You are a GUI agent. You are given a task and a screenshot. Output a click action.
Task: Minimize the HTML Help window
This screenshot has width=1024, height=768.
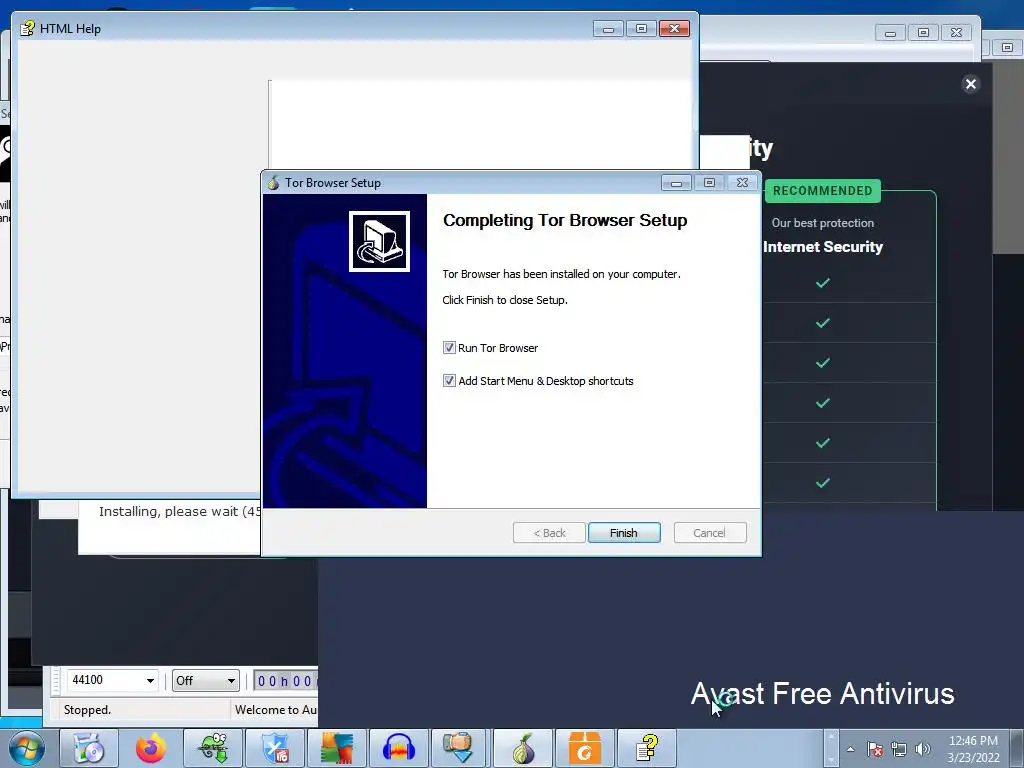[608, 29]
